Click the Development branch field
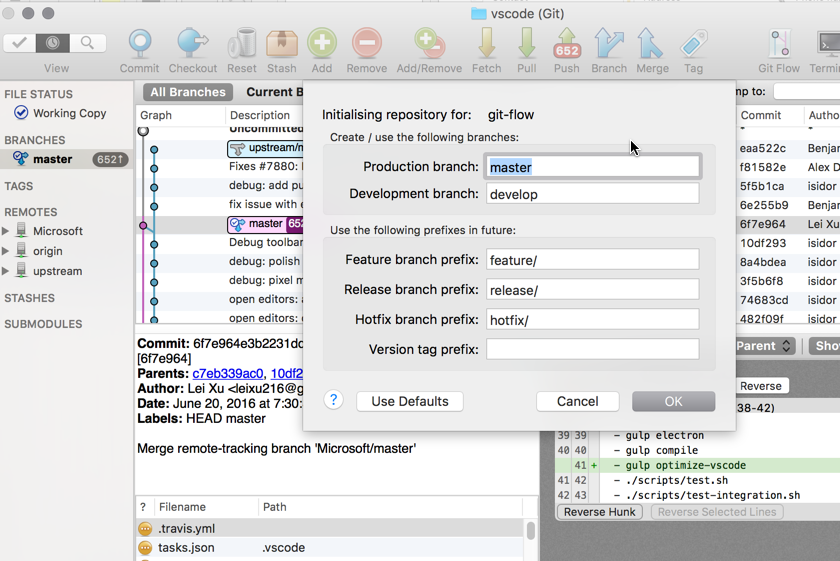The width and height of the screenshot is (840, 561). (592, 194)
